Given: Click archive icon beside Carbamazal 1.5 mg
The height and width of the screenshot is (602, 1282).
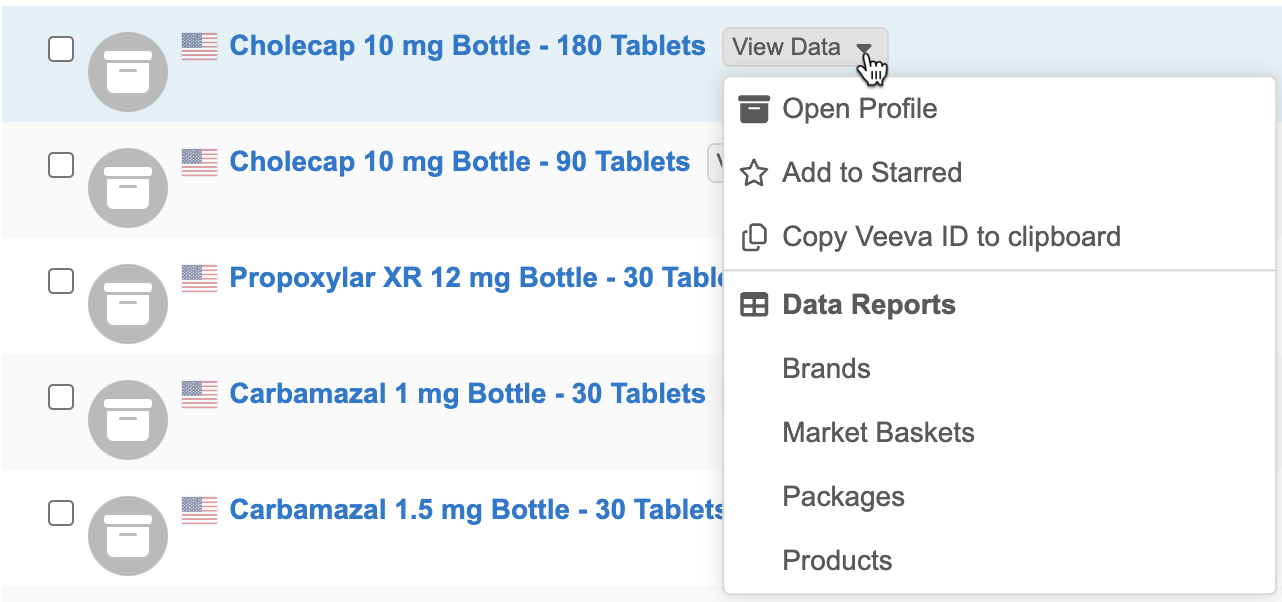Looking at the screenshot, I should coord(128,535).
